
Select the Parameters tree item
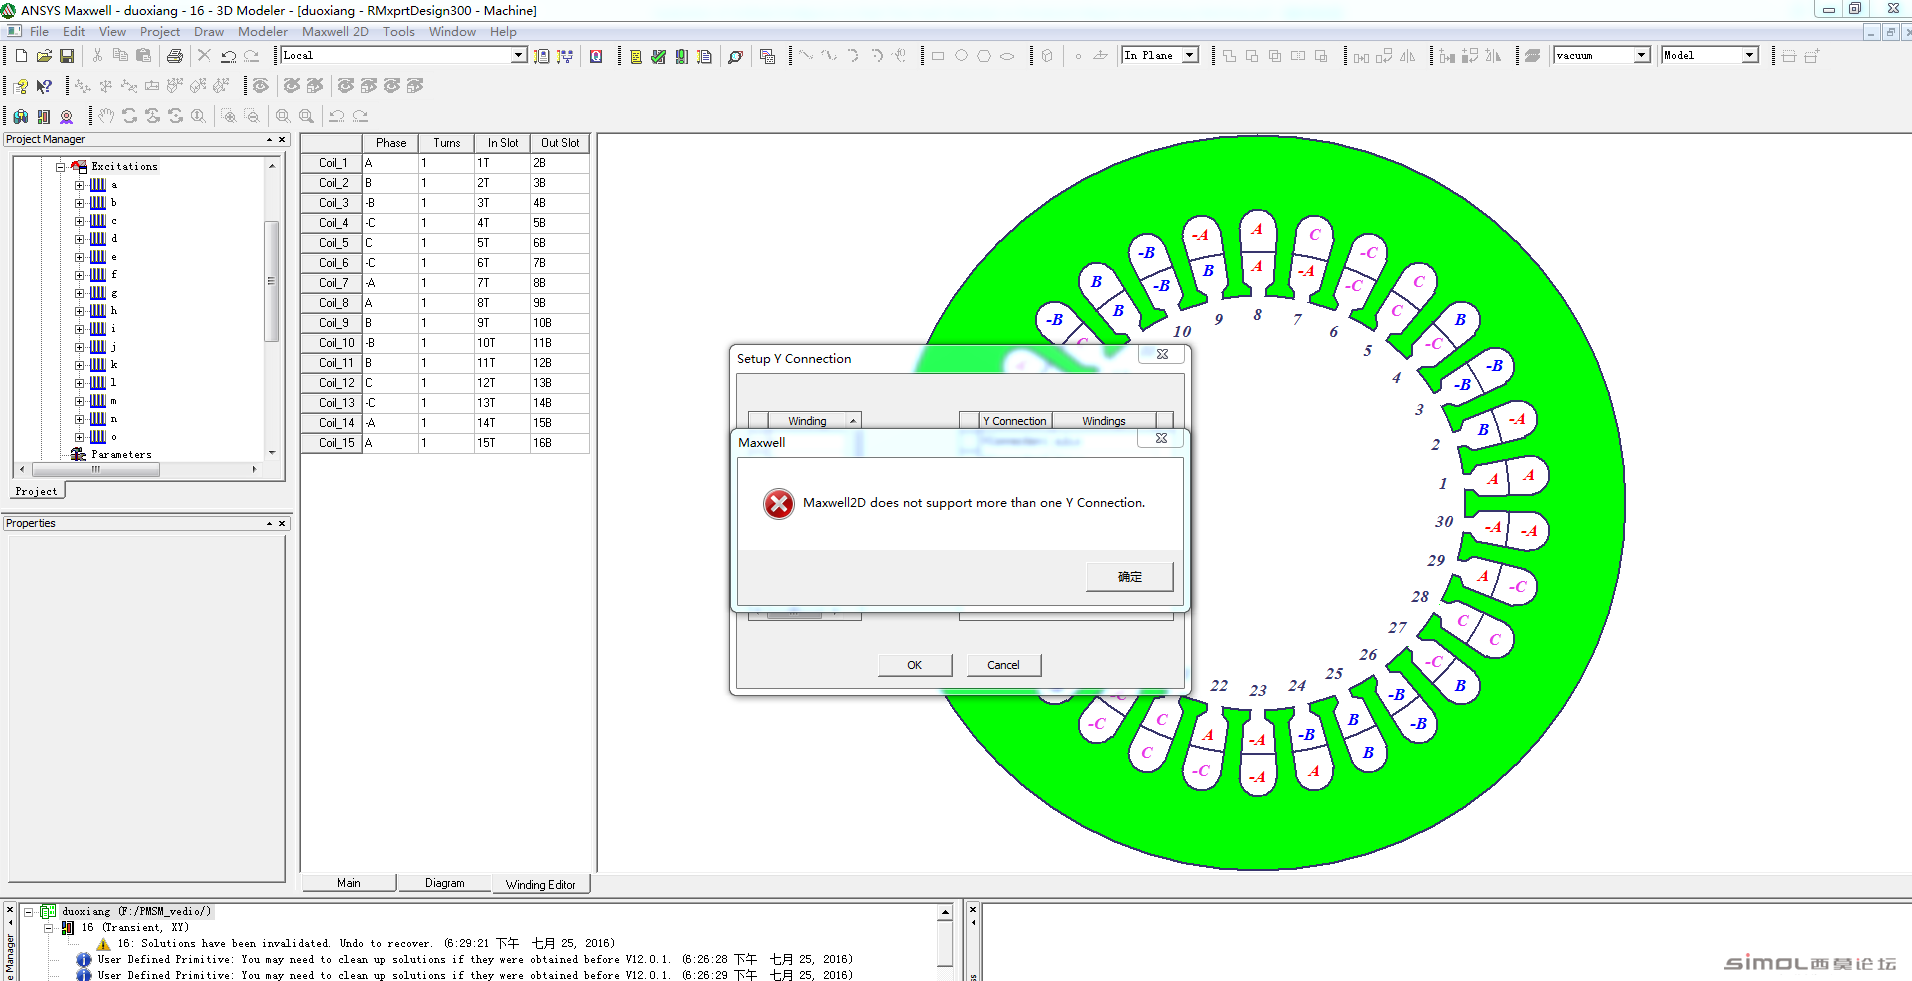121,455
